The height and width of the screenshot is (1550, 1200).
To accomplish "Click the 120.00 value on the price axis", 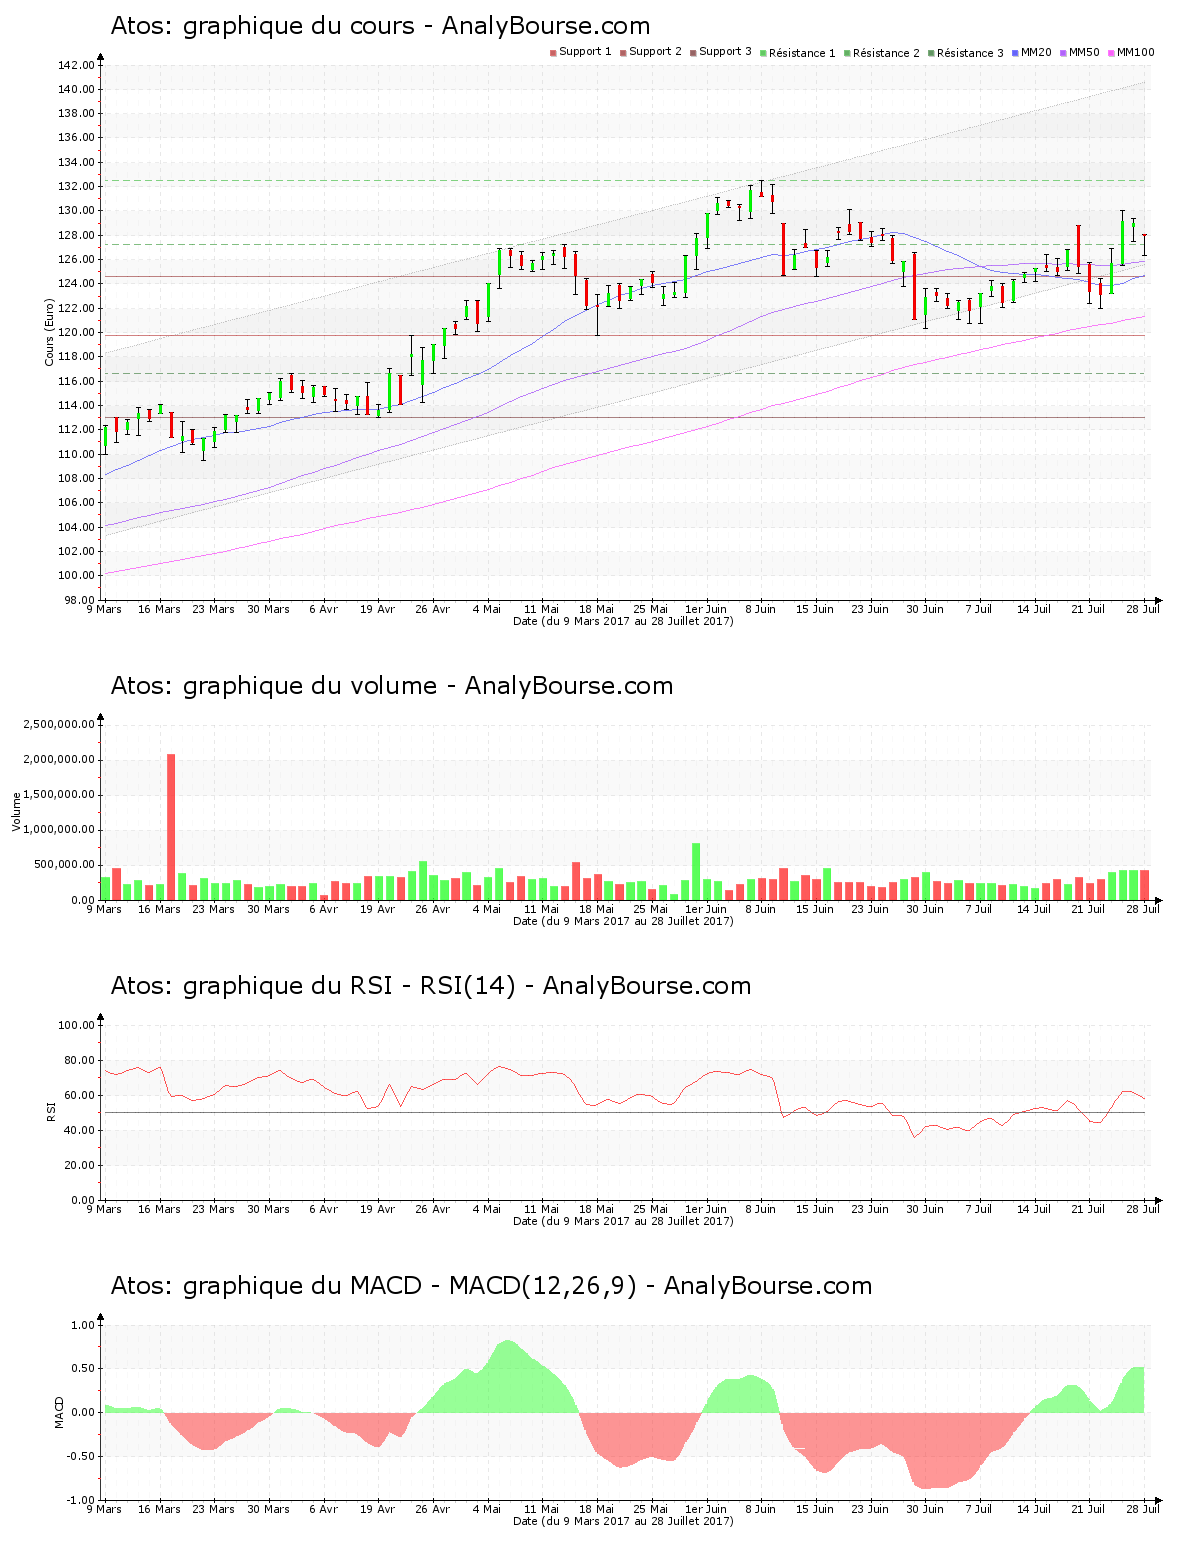I will pyautogui.click(x=76, y=332).
